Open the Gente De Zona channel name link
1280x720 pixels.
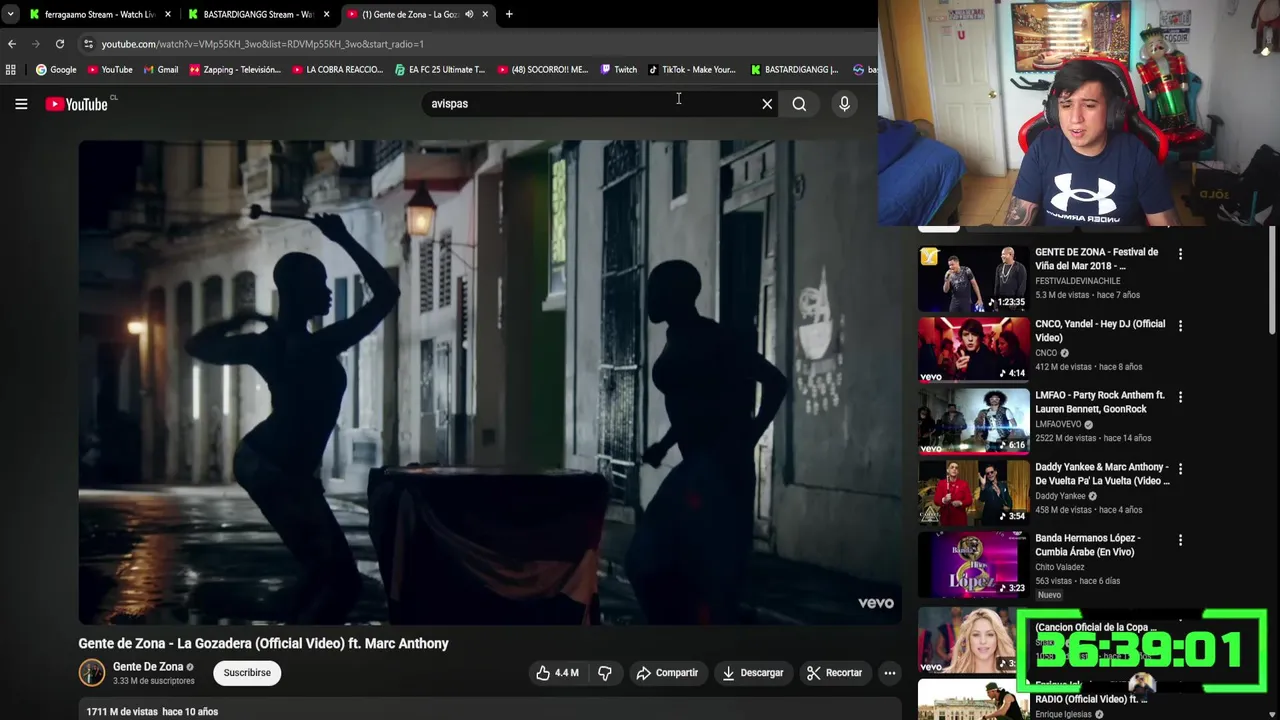pyautogui.click(x=148, y=667)
